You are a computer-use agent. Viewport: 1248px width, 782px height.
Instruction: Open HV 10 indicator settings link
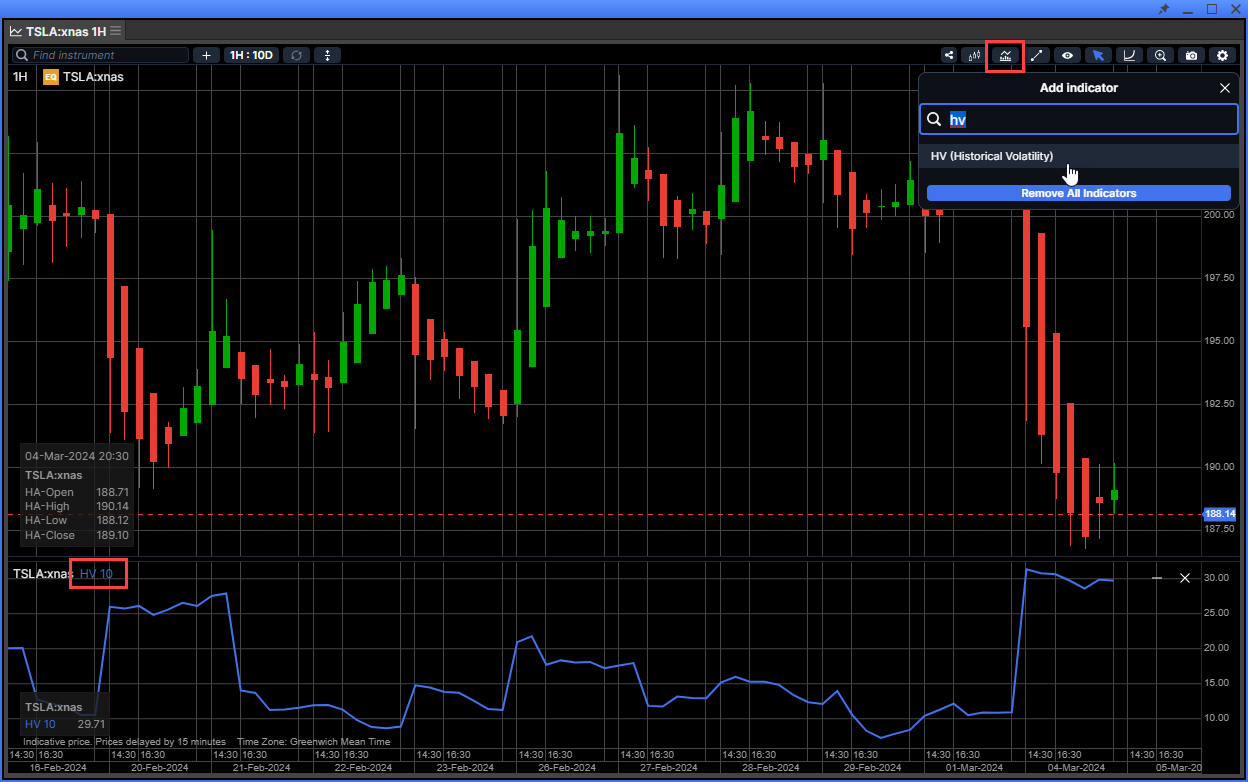click(95, 573)
